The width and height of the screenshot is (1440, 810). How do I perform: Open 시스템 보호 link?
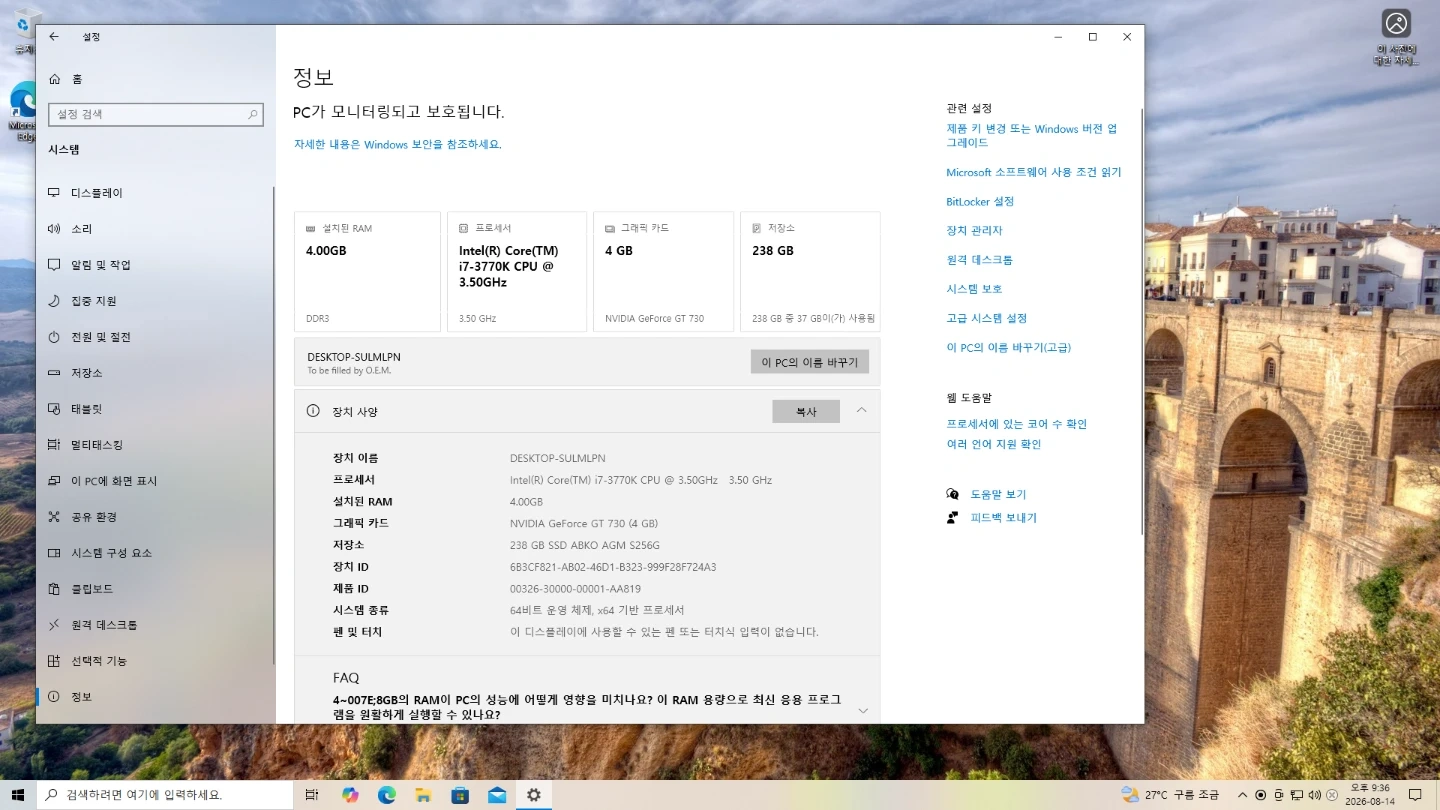974,289
